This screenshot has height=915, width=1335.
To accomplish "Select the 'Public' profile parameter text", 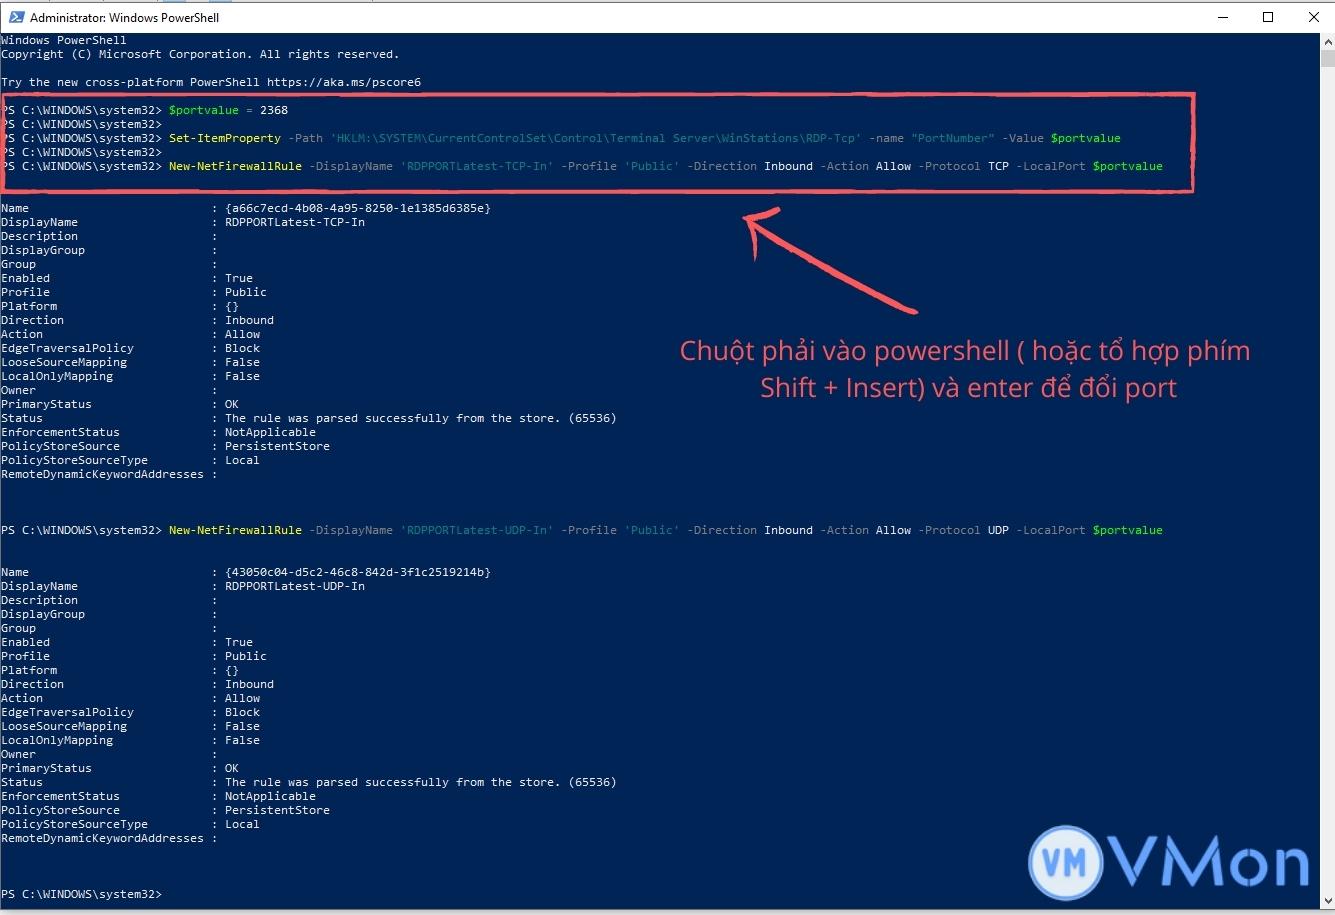I will pyautogui.click(x=652, y=166).
